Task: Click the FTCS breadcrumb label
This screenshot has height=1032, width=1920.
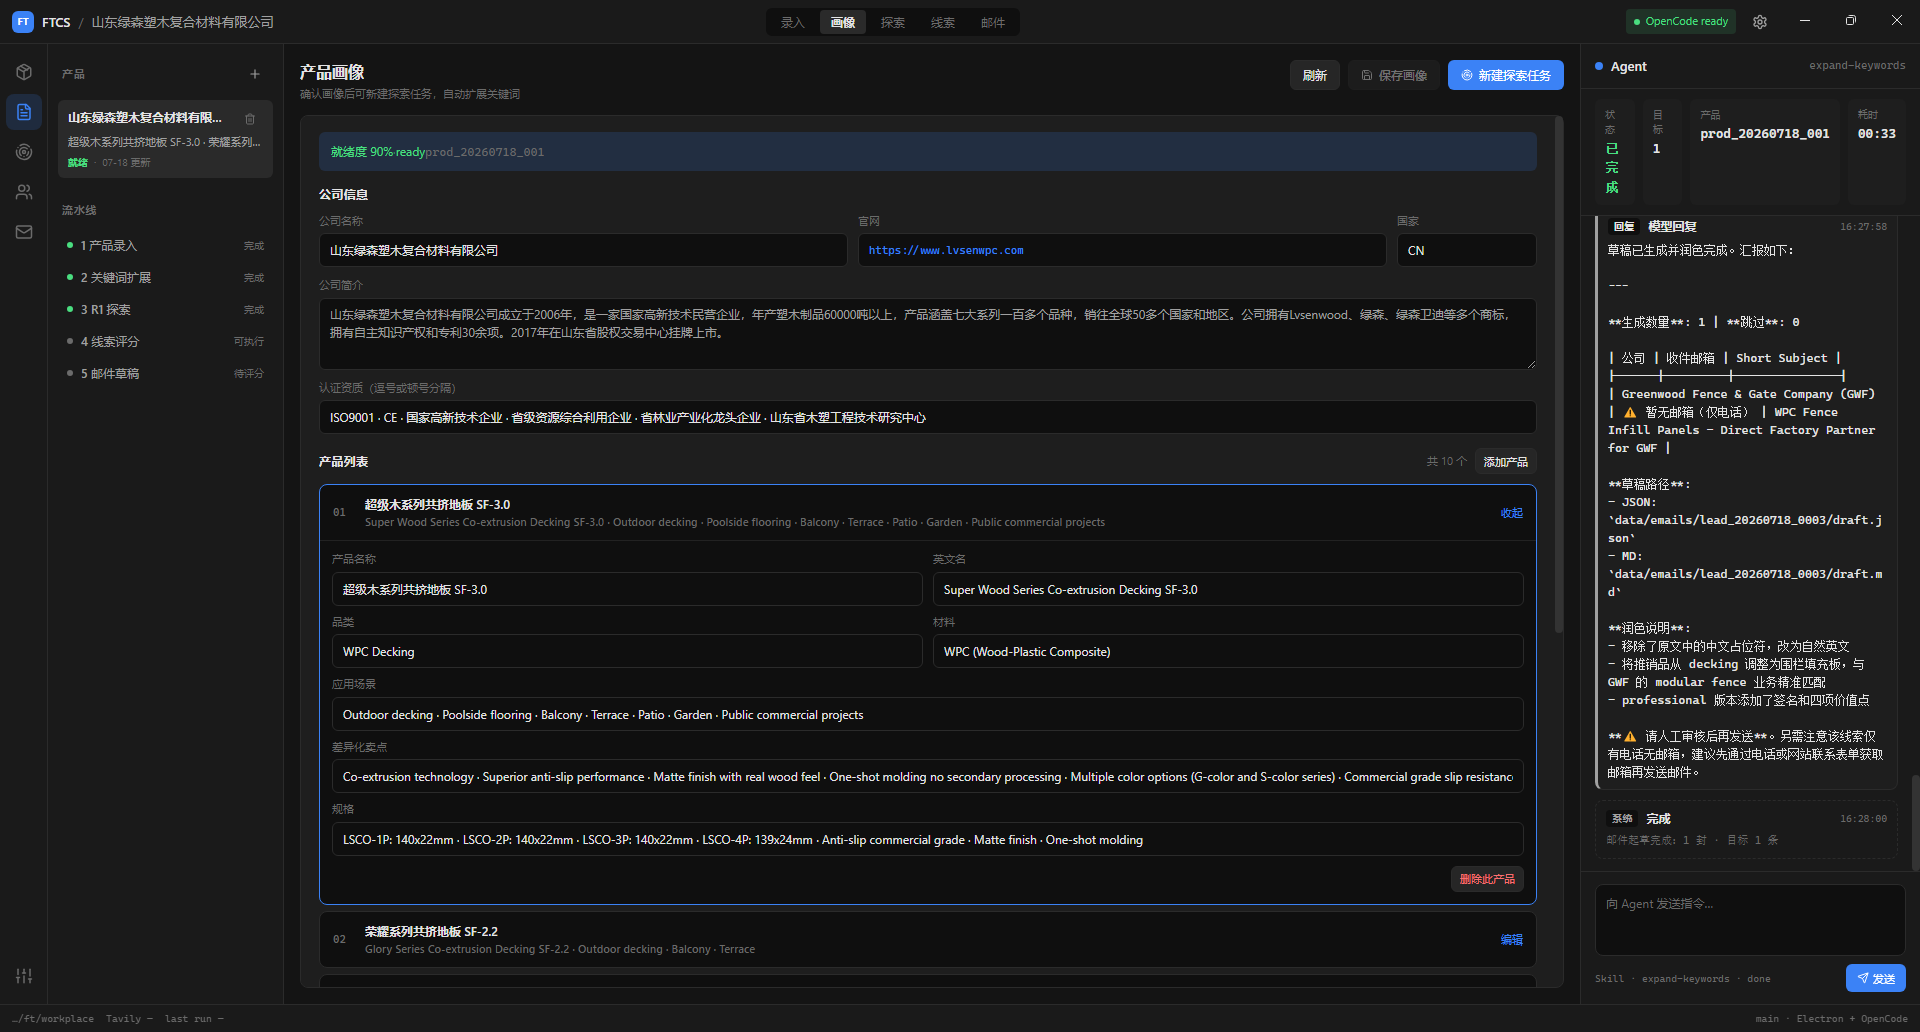Action: coord(56,22)
